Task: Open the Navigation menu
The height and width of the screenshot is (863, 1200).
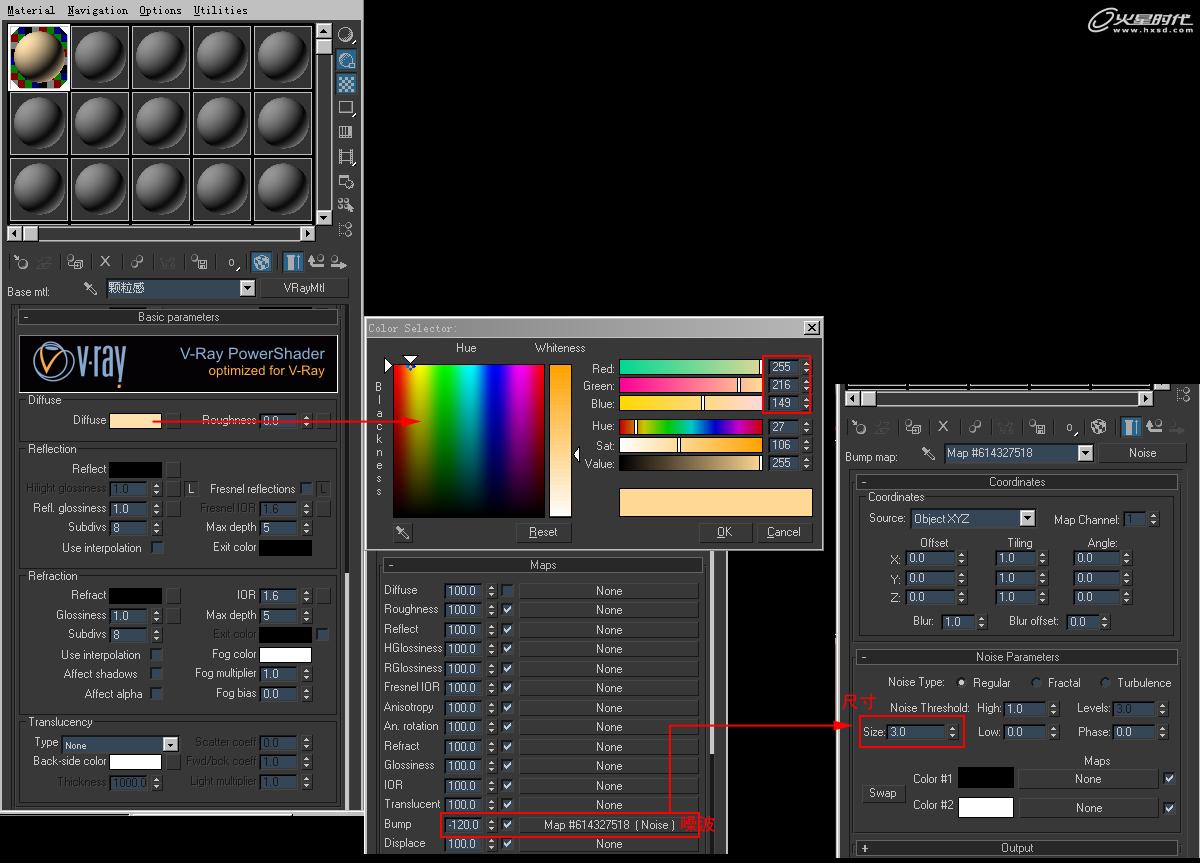Action: point(98,10)
